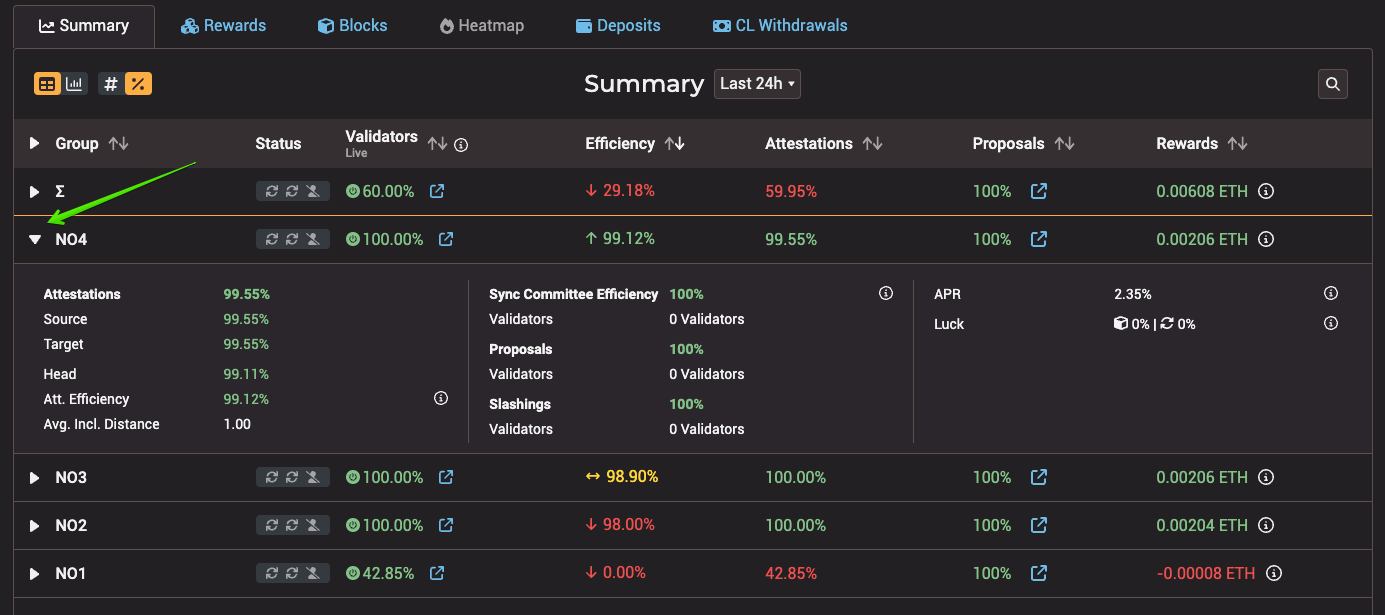Screen dimensions: 1385x615
Task: Collapse the NO4 group row
Action: click(35, 240)
